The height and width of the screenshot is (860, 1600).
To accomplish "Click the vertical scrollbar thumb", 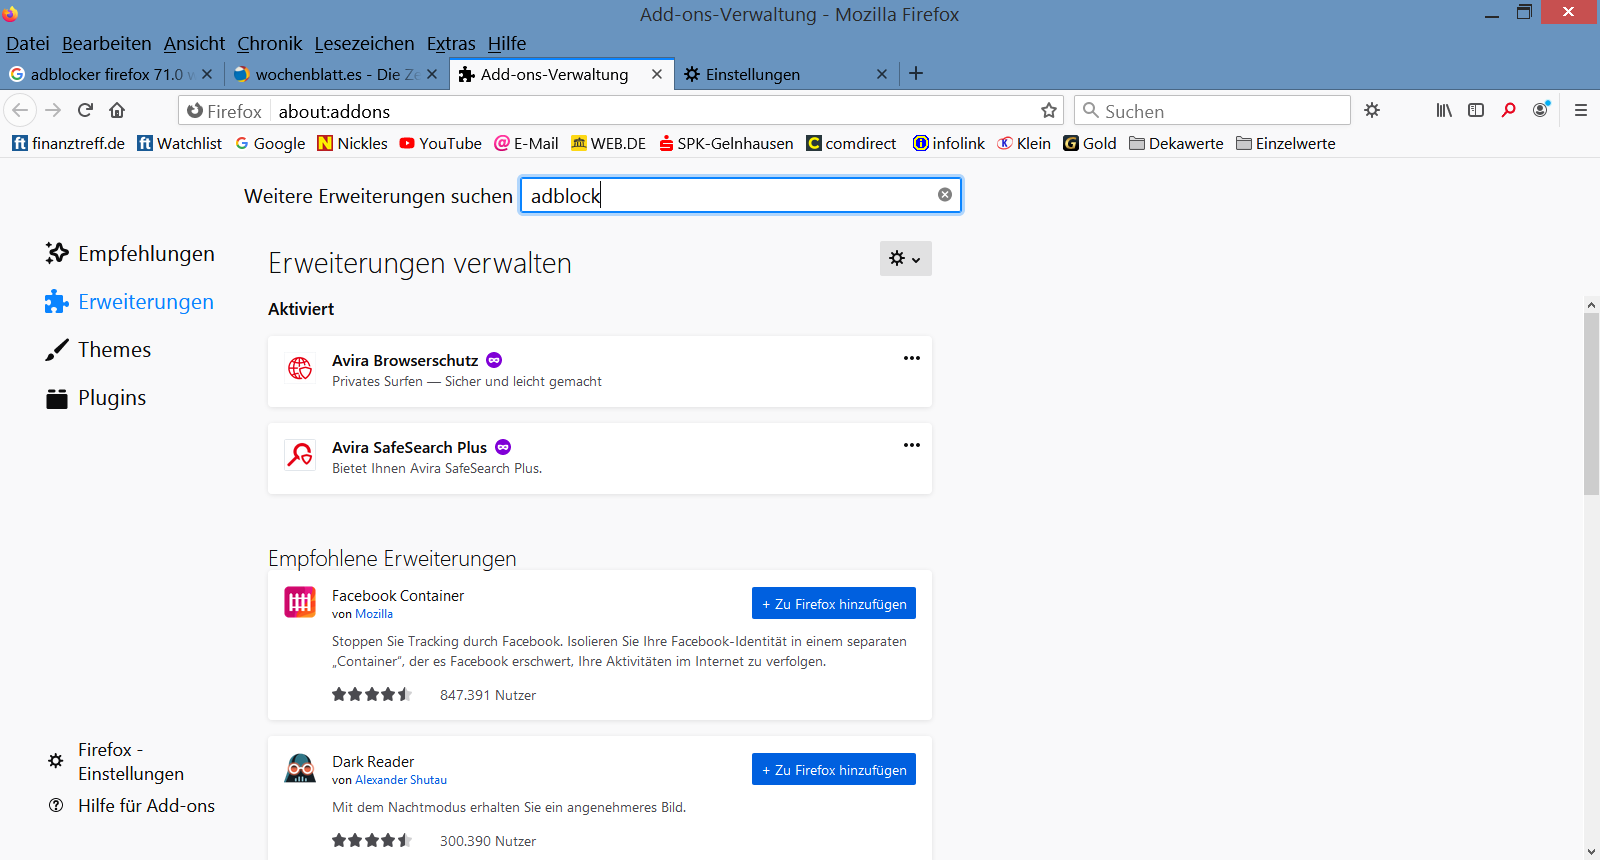I will point(1591,403).
